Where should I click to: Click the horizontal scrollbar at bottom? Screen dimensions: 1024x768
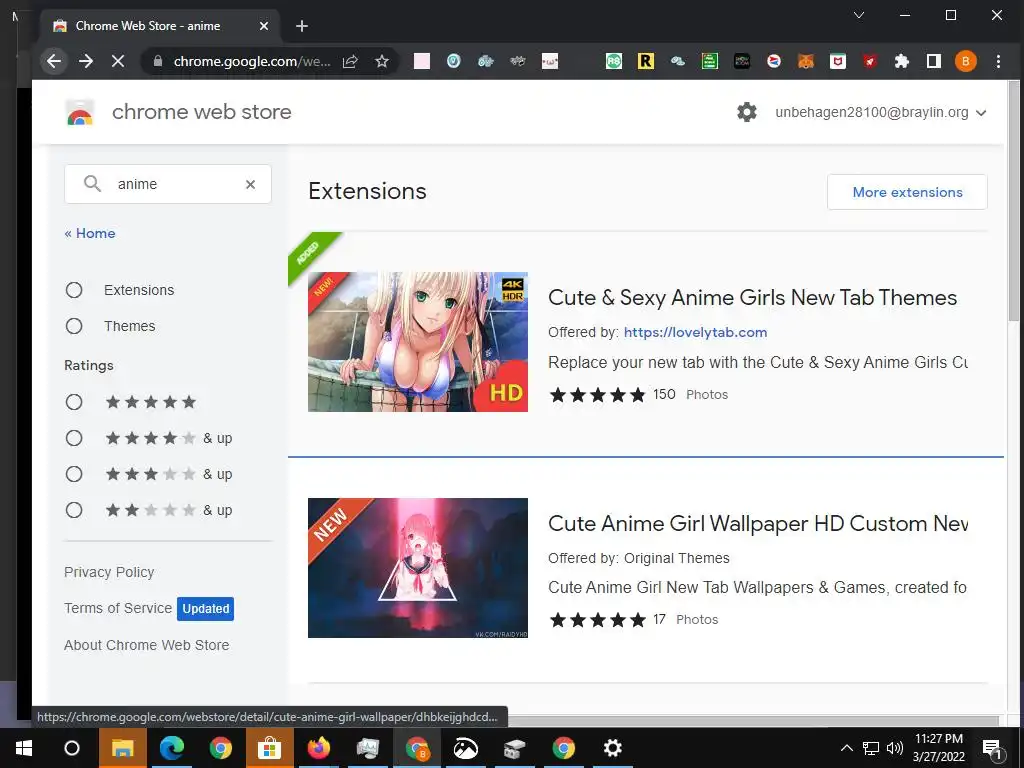click(751, 721)
